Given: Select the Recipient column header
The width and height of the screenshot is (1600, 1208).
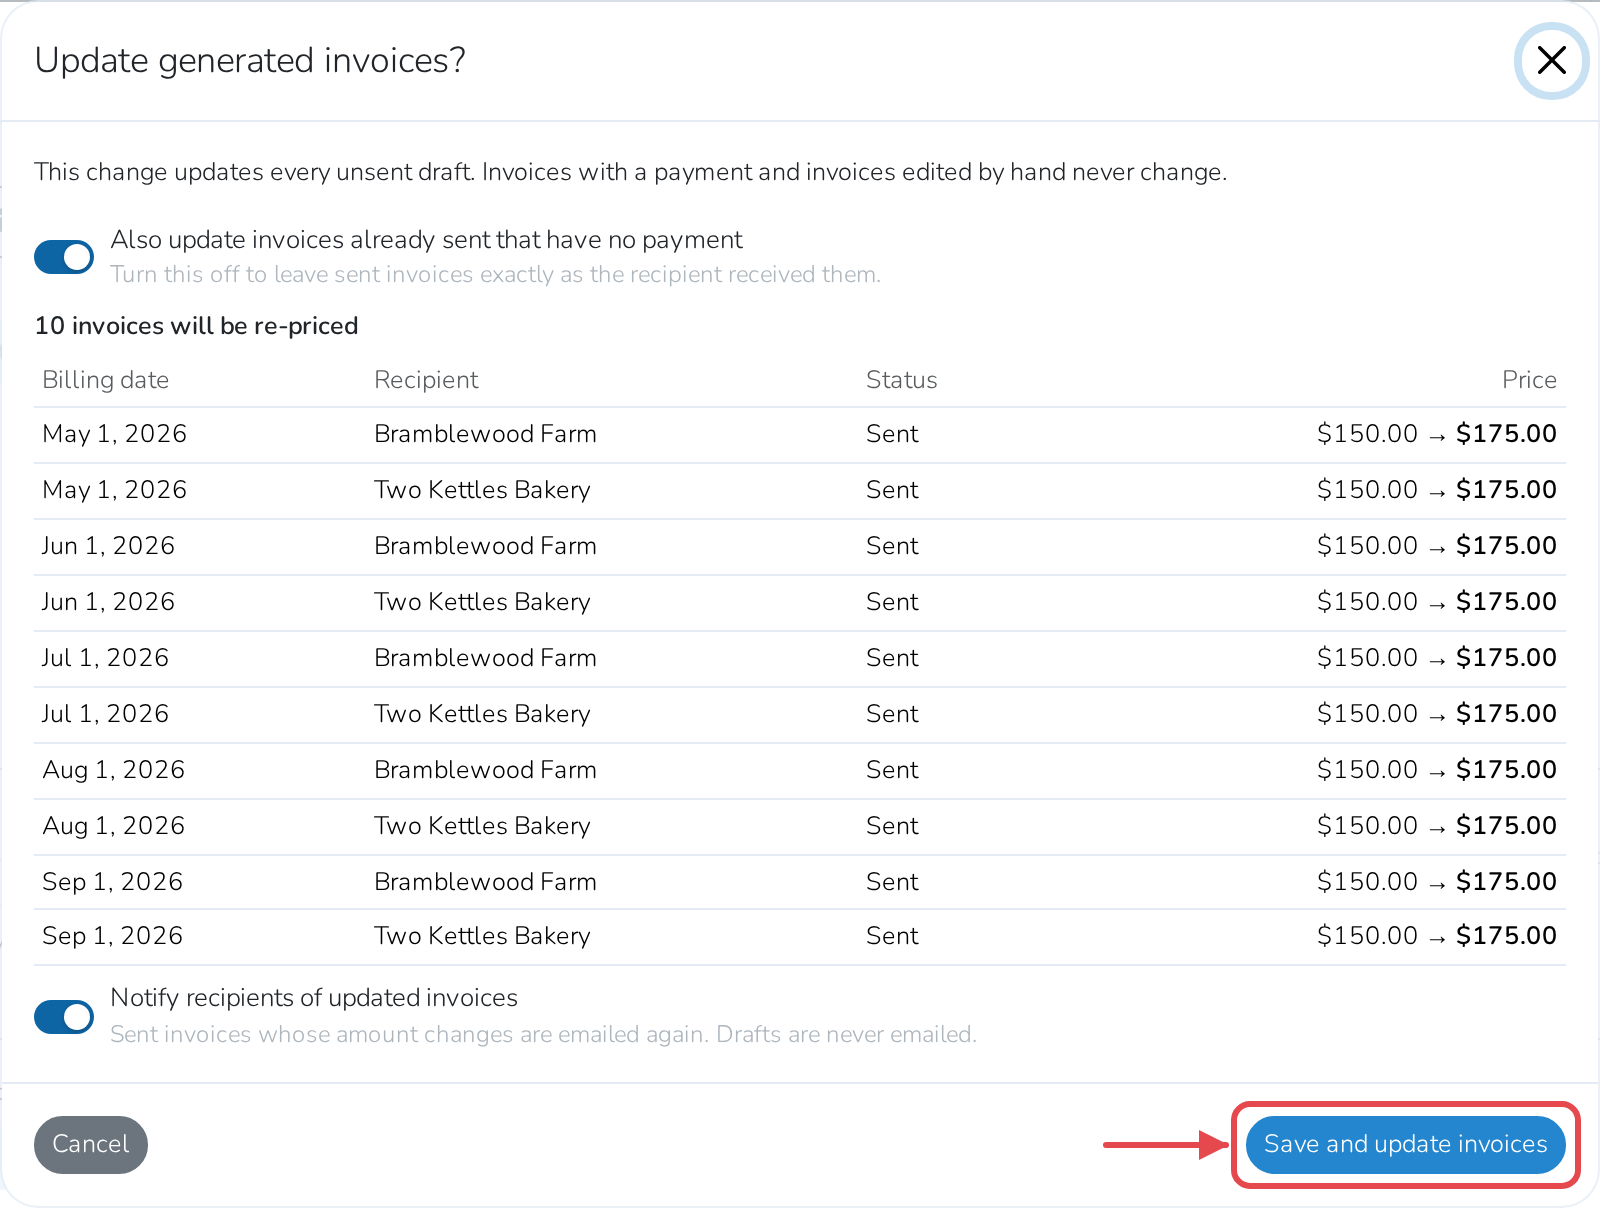Looking at the screenshot, I should (x=426, y=380).
